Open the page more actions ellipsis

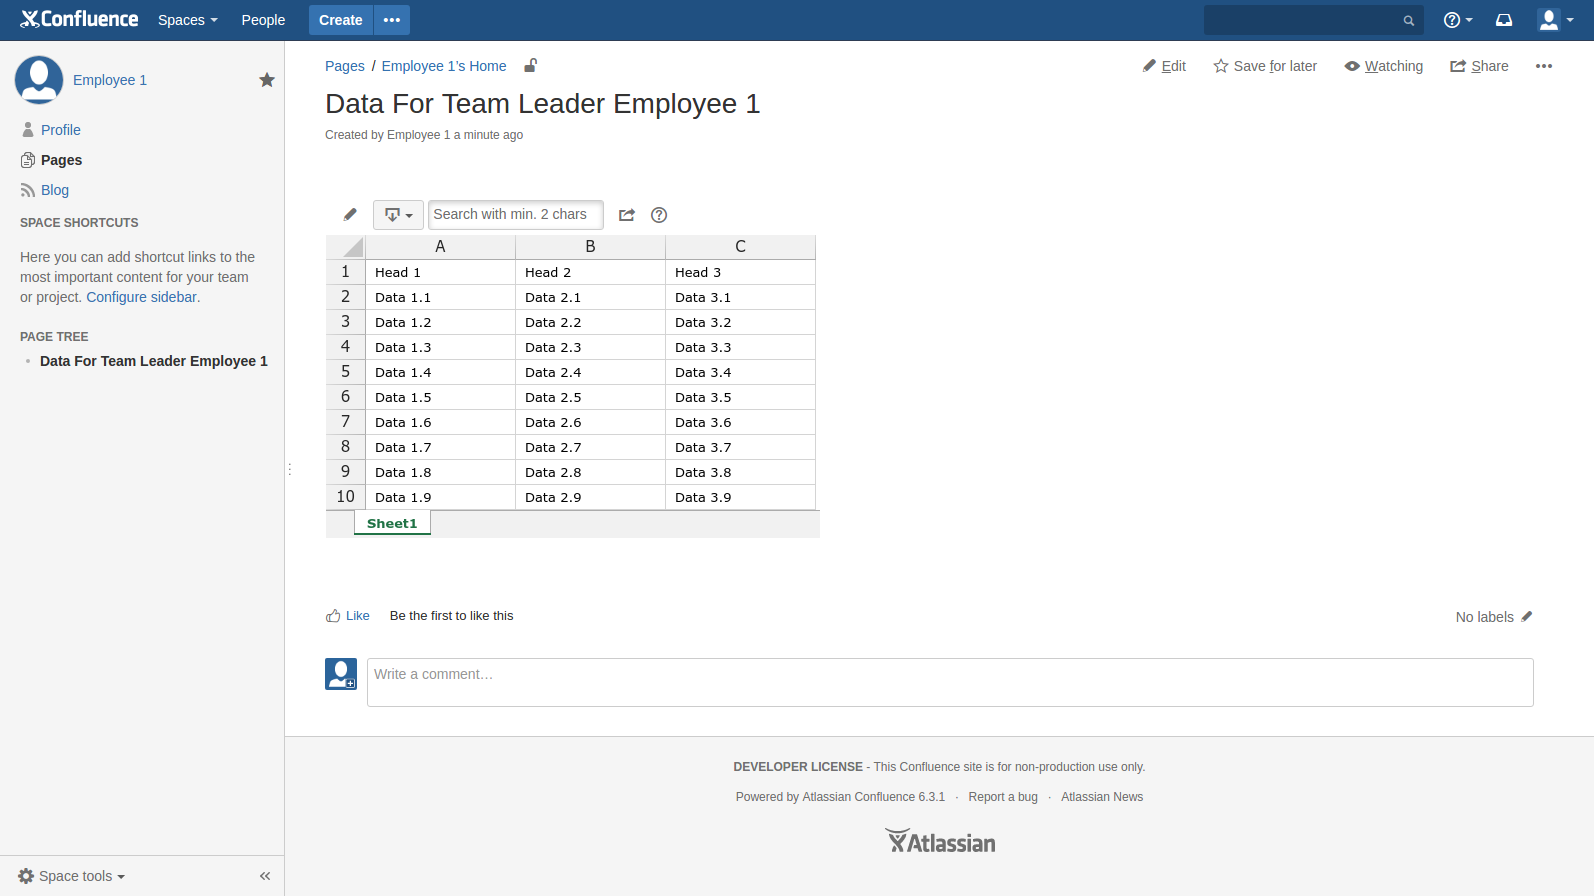click(x=1544, y=66)
